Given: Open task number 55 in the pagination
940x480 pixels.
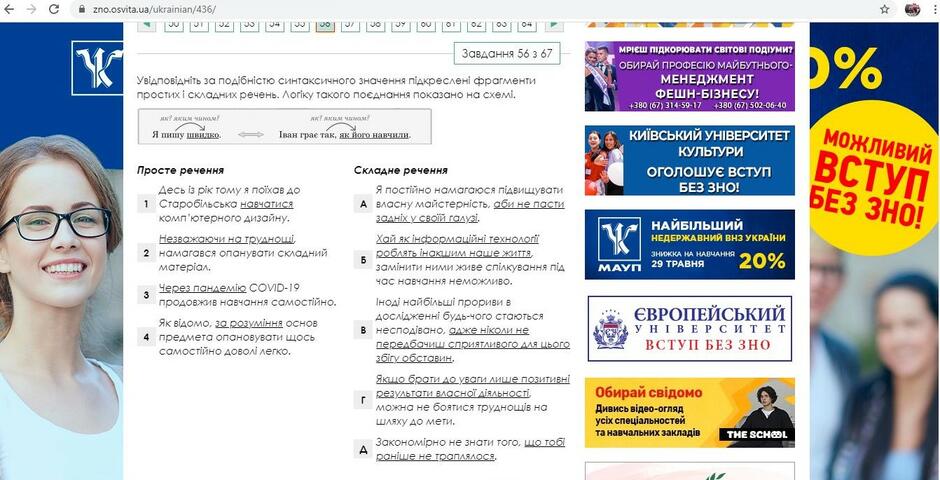Looking at the screenshot, I should click(300, 24).
